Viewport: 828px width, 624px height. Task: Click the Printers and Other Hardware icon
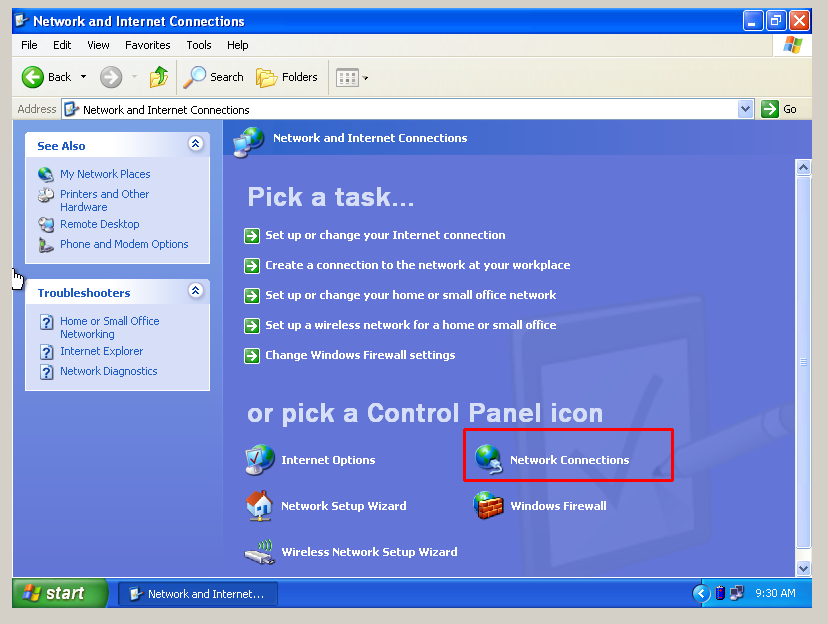click(46, 195)
